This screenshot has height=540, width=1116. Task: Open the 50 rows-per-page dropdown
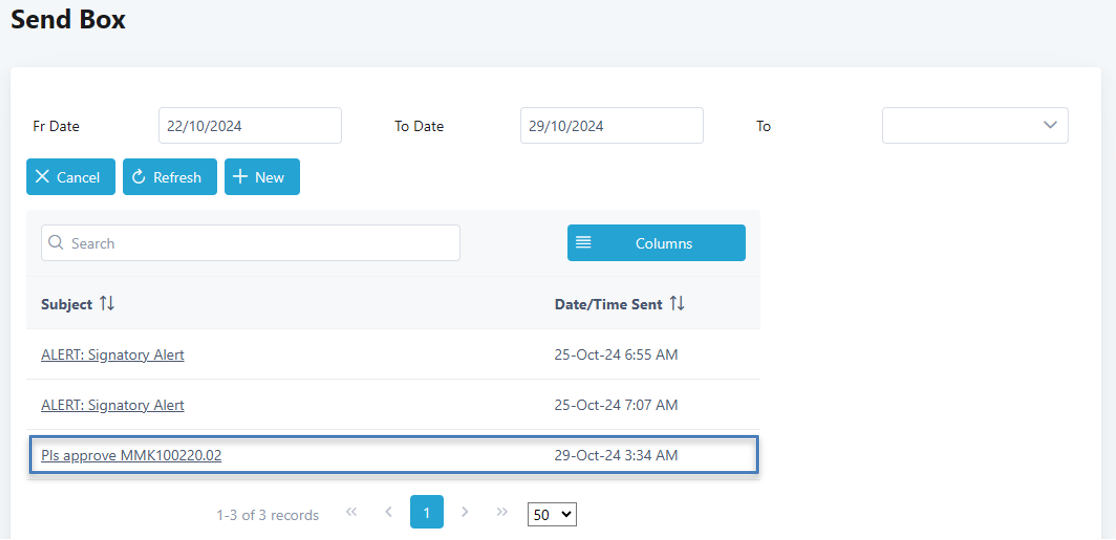pyautogui.click(x=552, y=514)
